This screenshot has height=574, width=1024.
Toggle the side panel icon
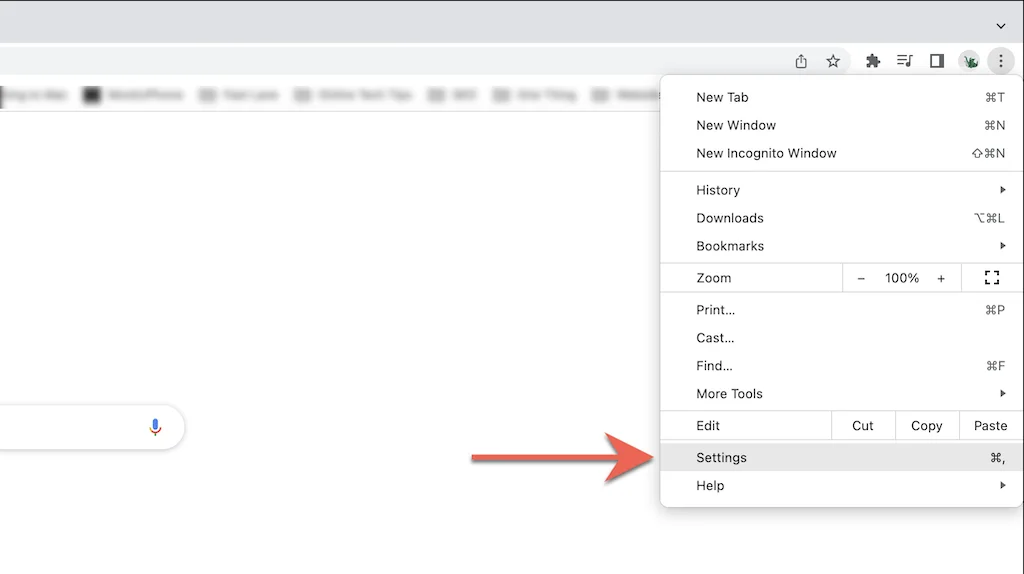pos(936,61)
